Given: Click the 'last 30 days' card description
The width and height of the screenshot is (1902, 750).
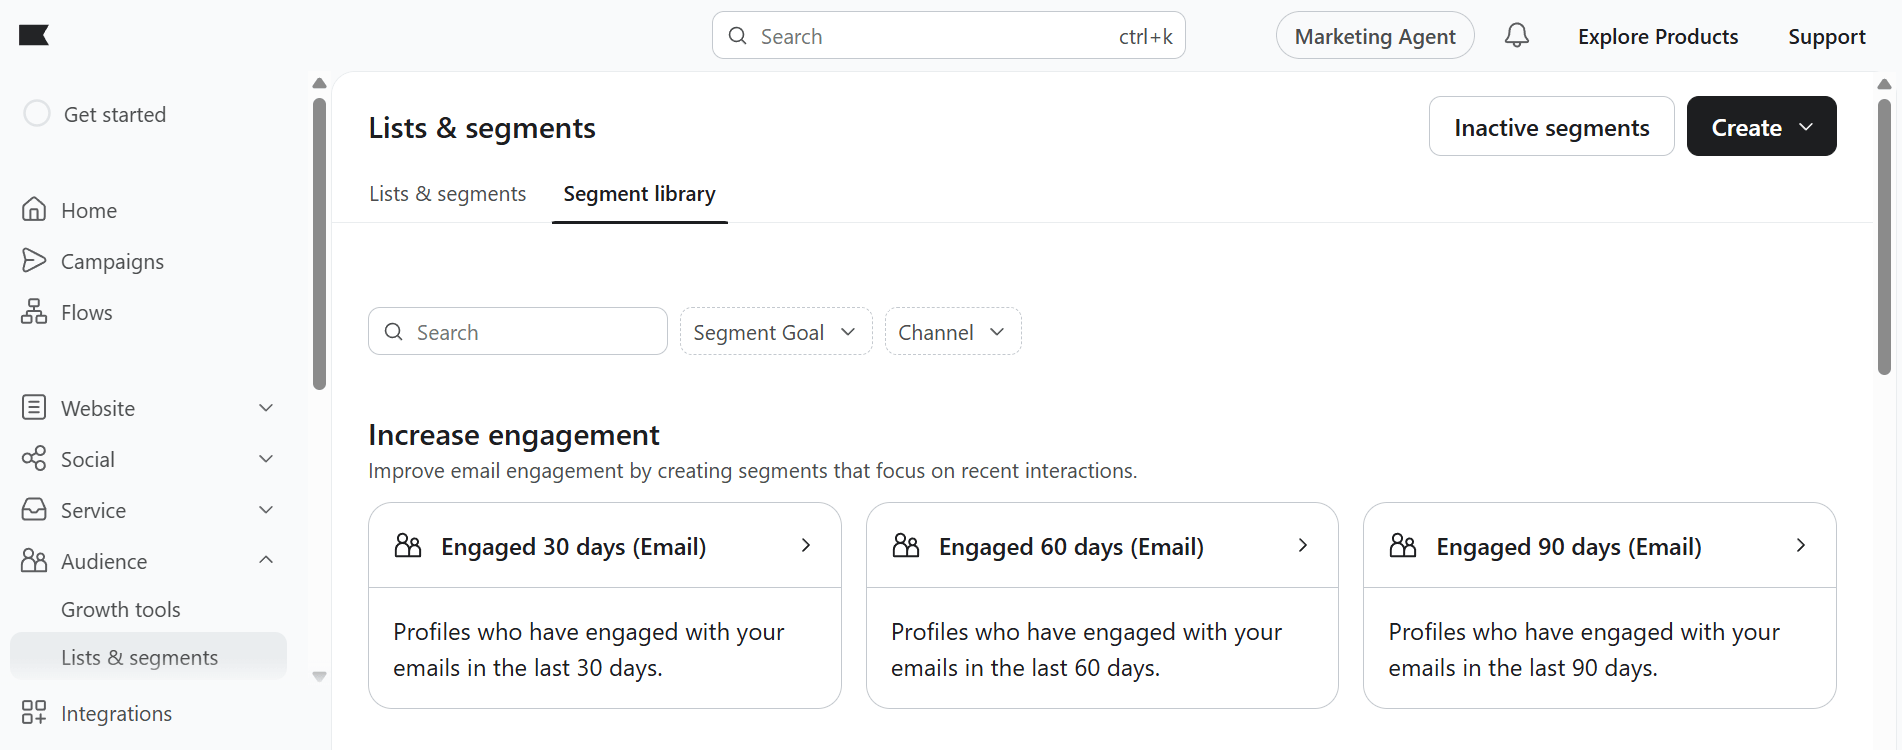Looking at the screenshot, I should pos(589,649).
